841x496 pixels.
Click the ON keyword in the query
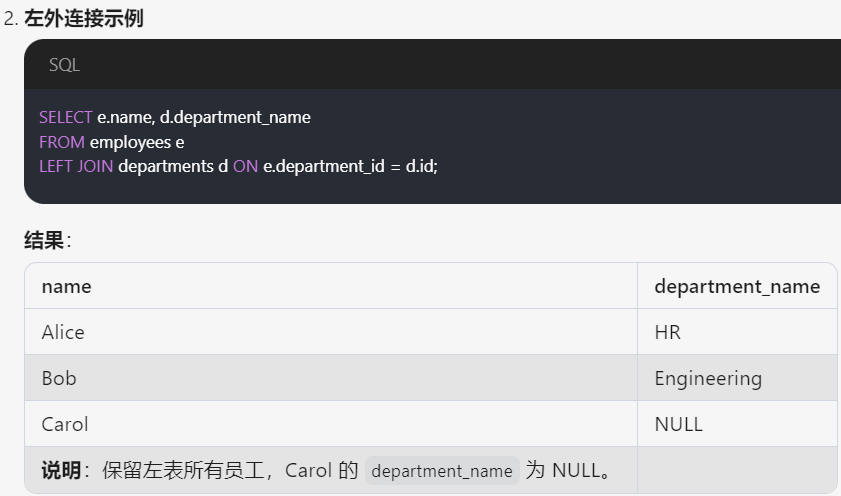click(x=246, y=166)
